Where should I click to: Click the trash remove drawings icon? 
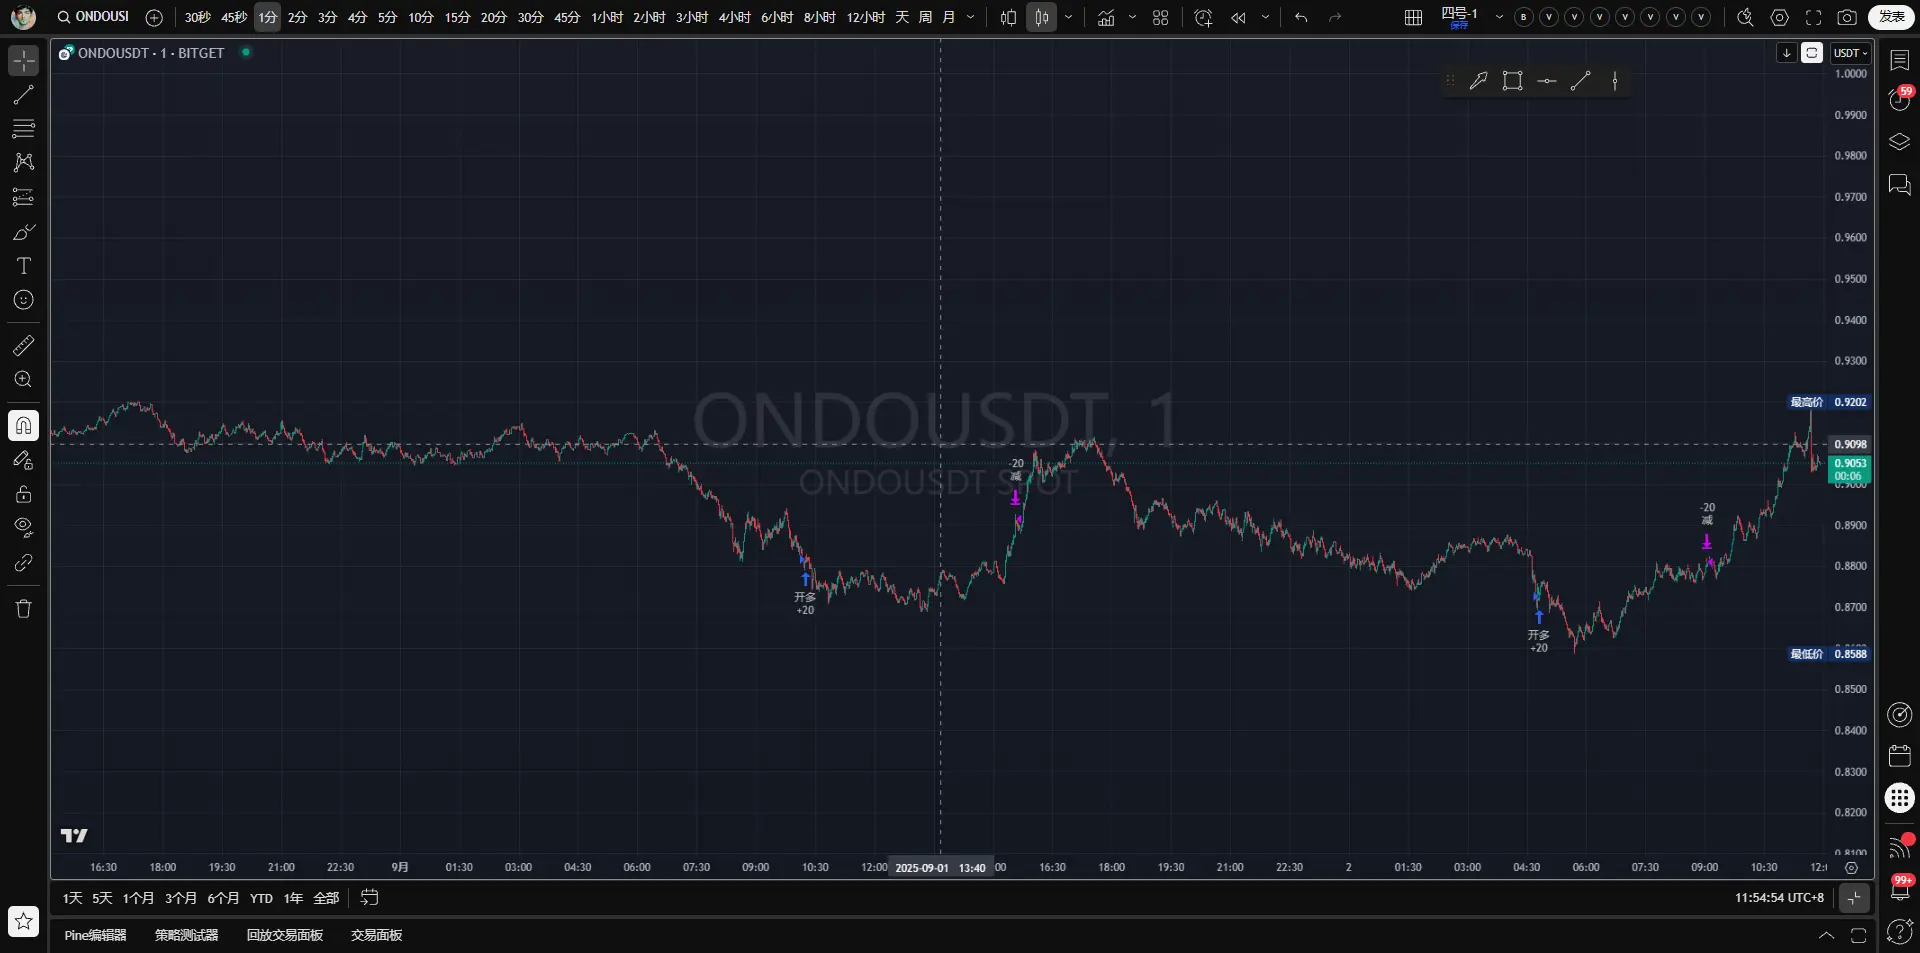(24, 609)
